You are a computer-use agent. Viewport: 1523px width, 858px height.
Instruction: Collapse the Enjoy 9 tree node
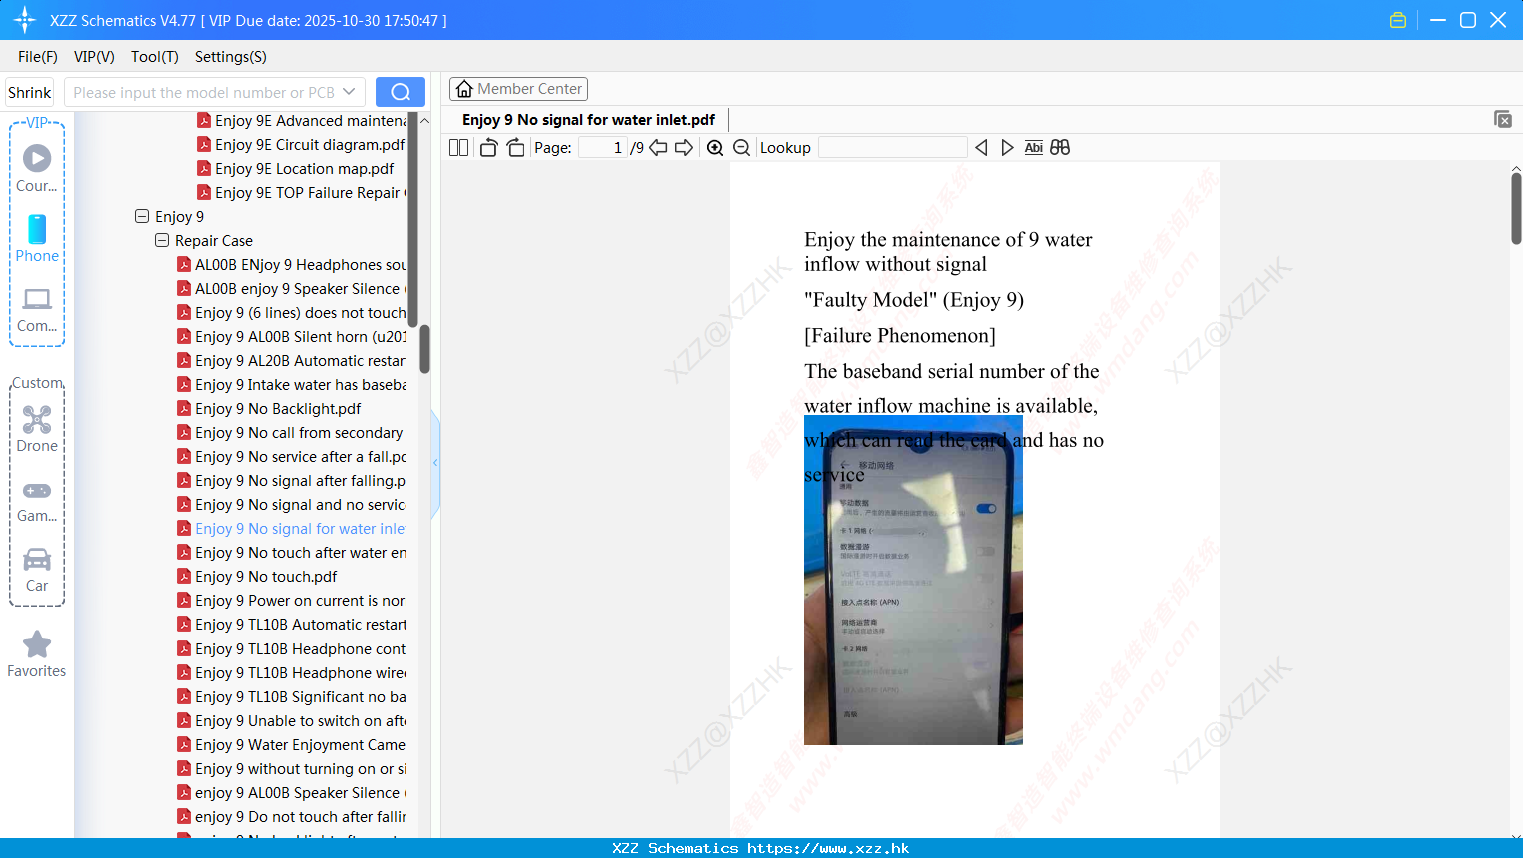click(x=142, y=216)
